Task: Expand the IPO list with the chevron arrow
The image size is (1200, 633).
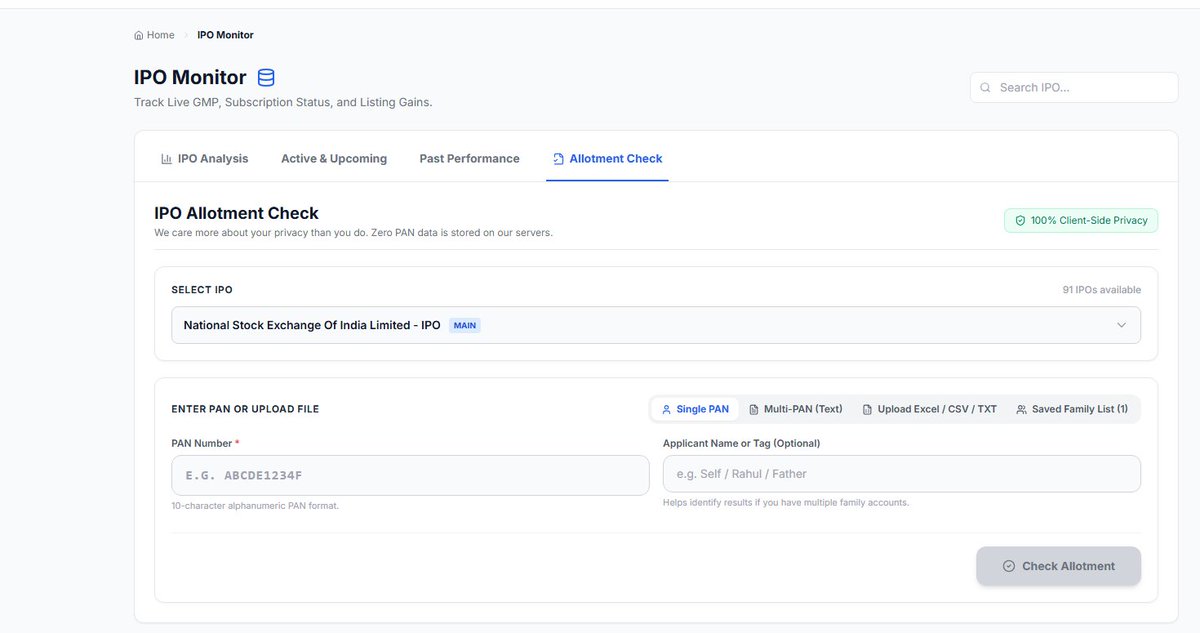Action: 1121,325
